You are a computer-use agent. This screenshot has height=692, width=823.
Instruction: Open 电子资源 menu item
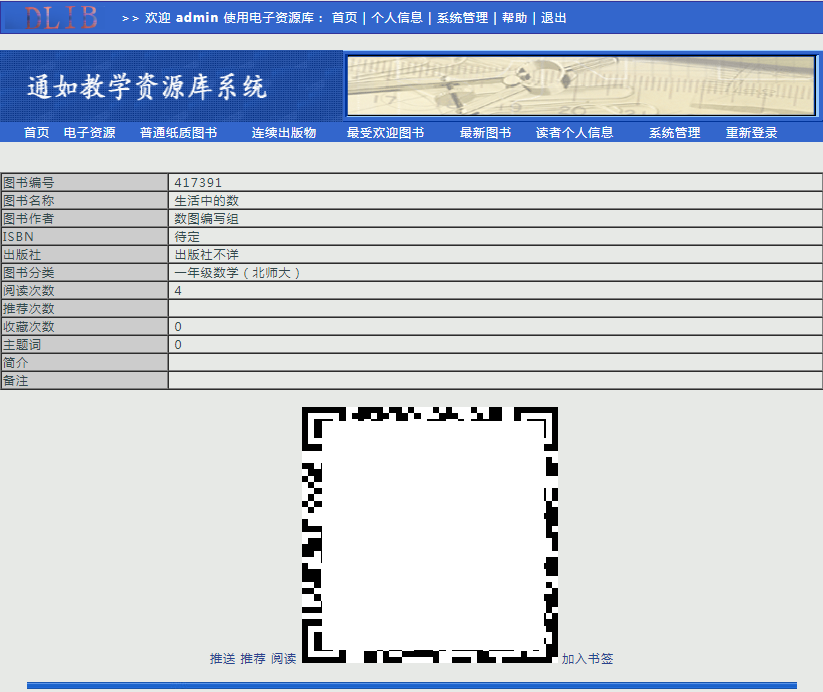click(89, 133)
